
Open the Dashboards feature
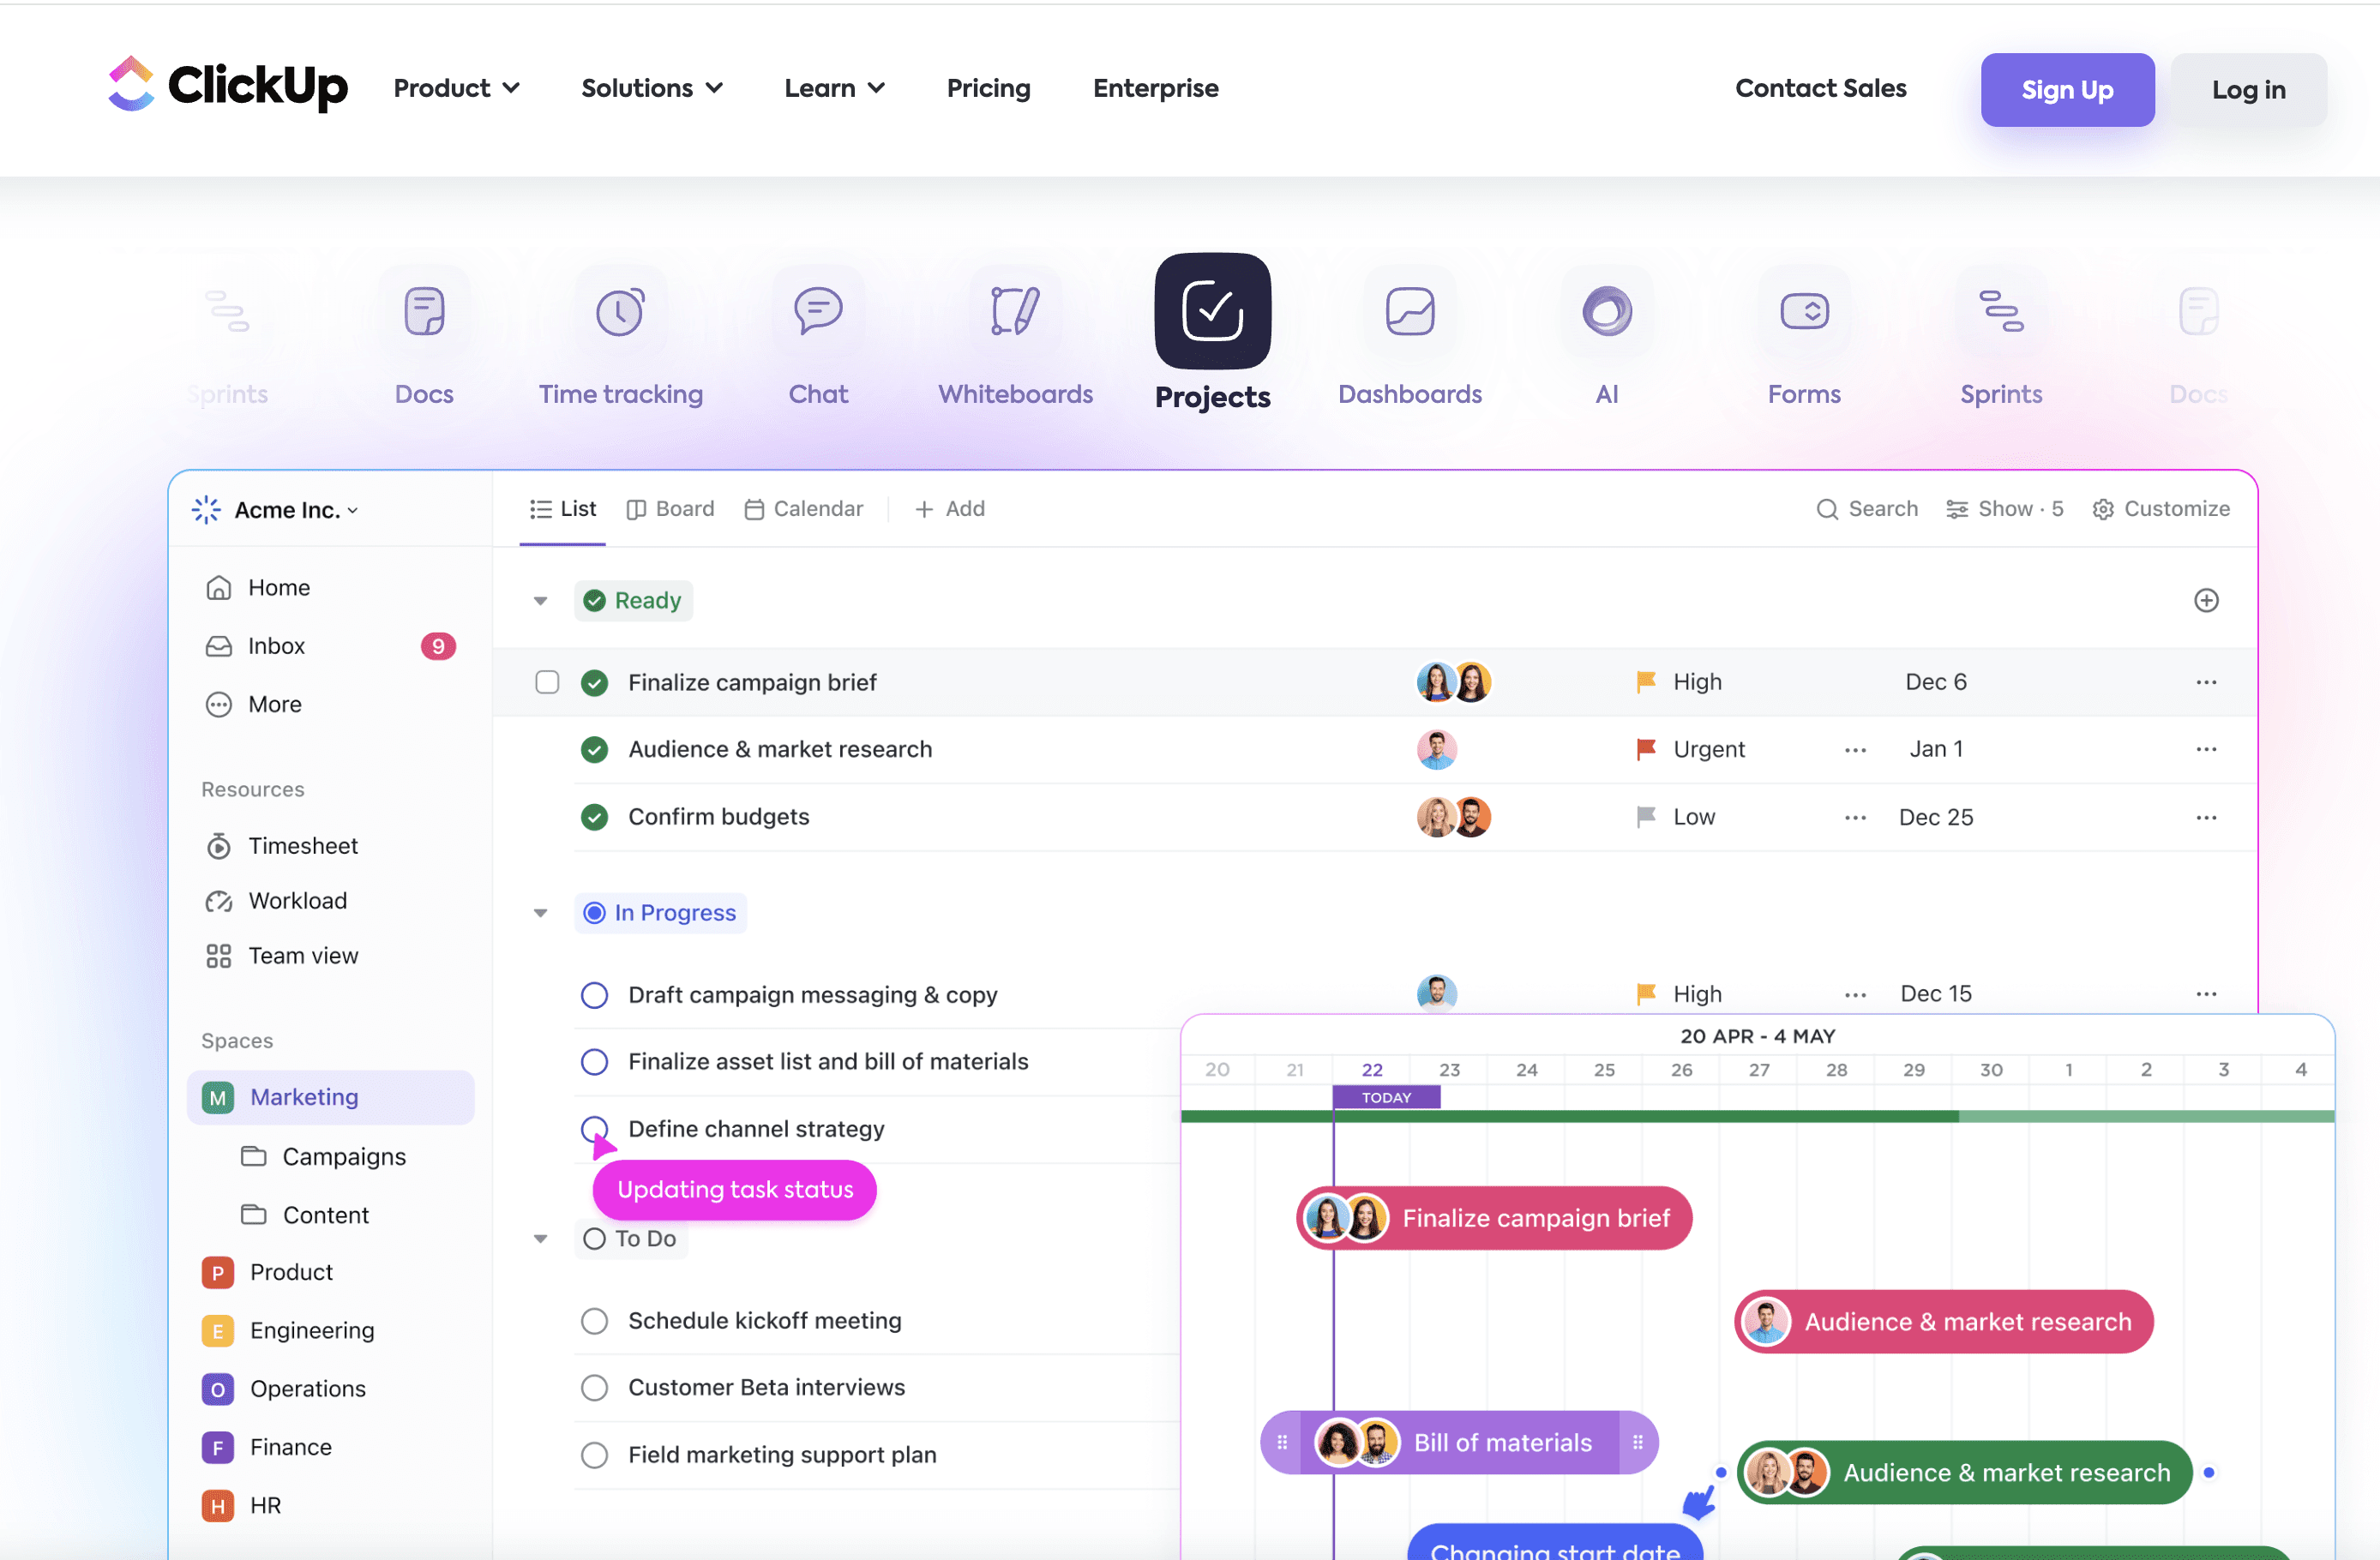tap(1410, 311)
